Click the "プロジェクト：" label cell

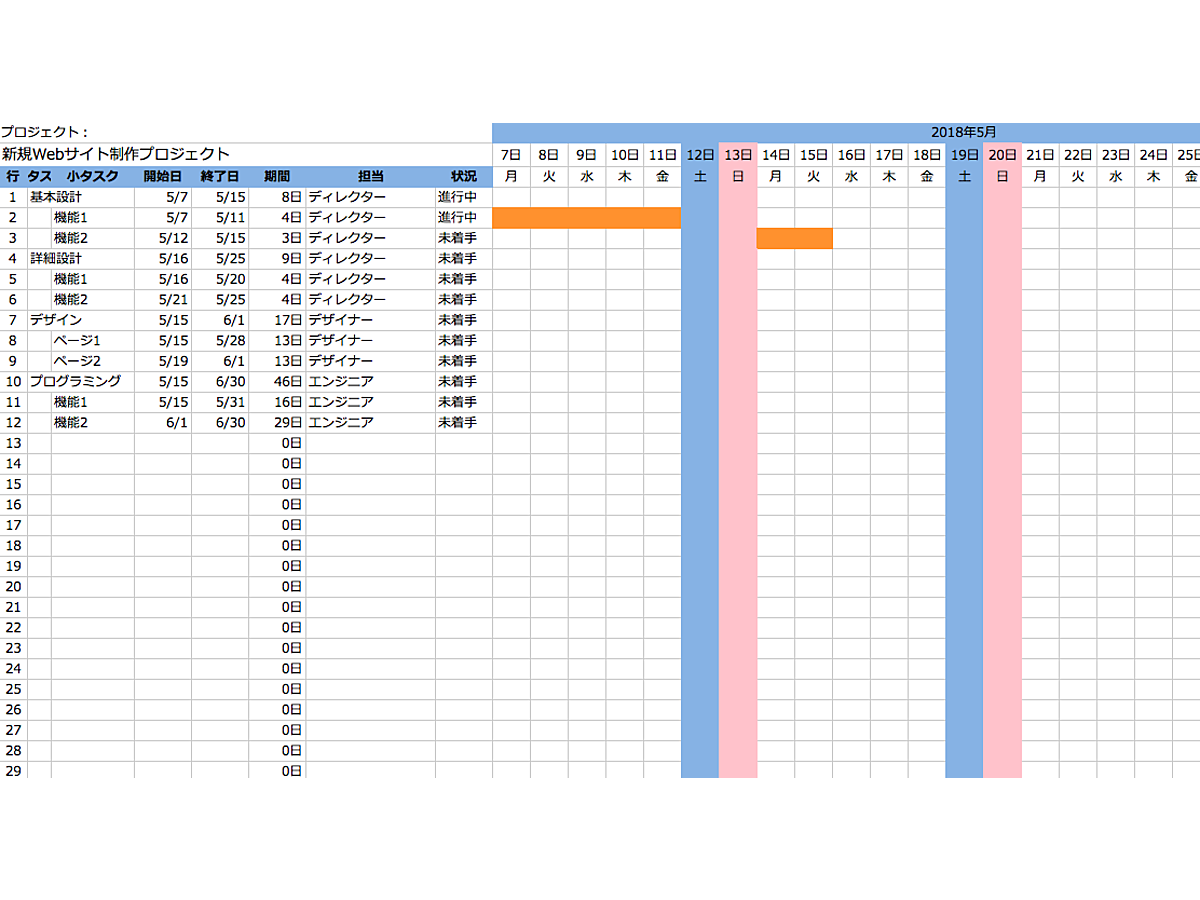click(44, 132)
